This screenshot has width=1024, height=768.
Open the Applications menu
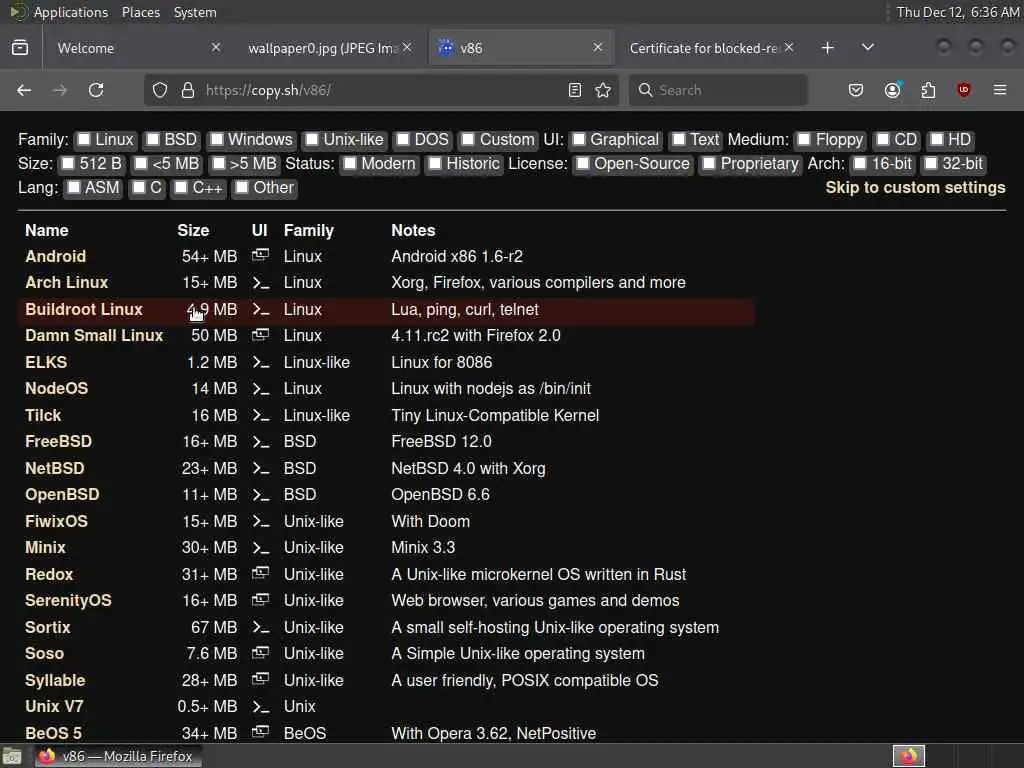[71, 12]
